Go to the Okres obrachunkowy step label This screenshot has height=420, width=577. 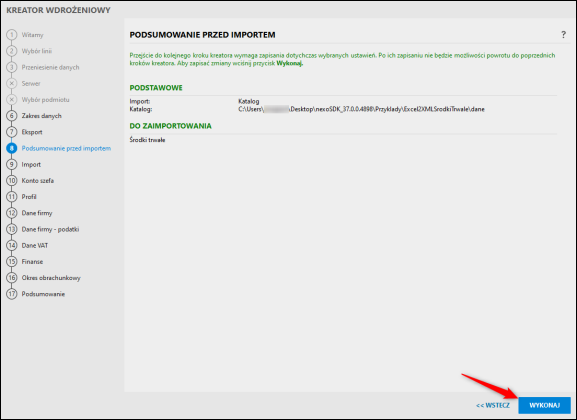(x=51, y=278)
